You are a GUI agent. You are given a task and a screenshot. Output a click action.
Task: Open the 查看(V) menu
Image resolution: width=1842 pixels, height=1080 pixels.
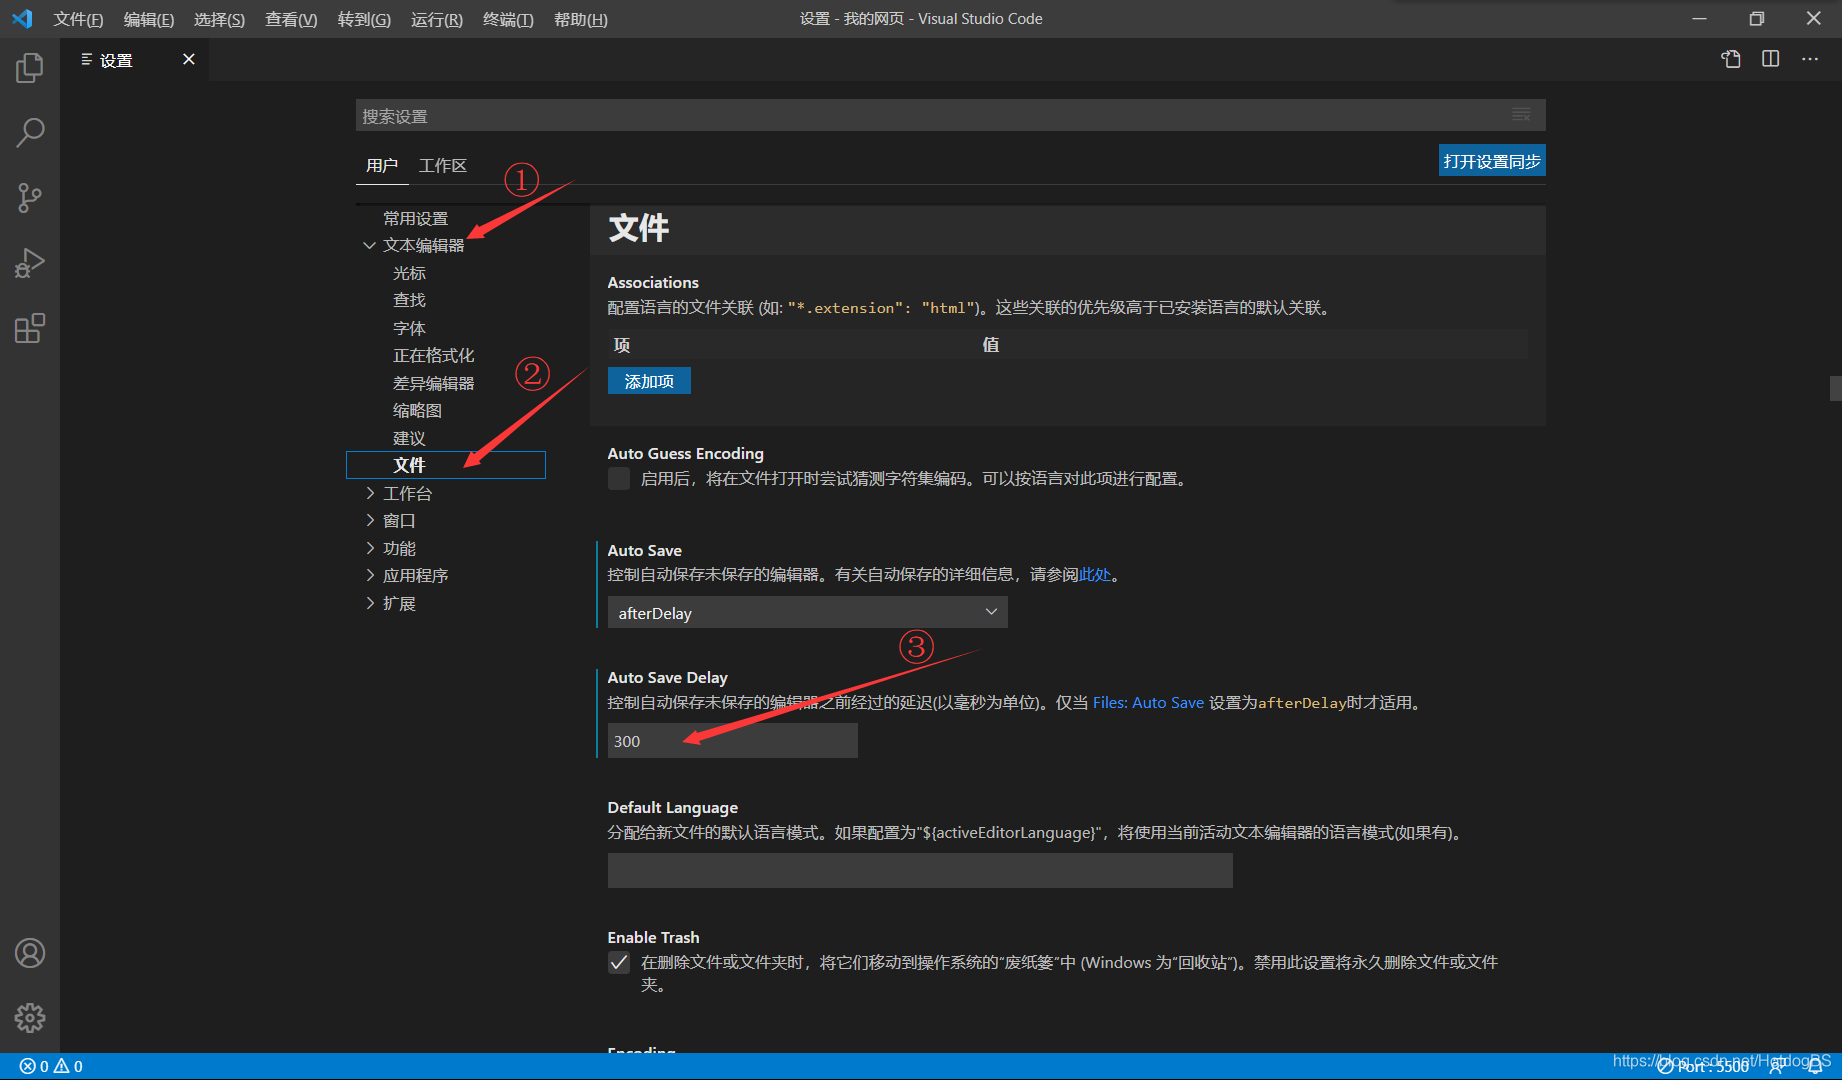tap(291, 19)
